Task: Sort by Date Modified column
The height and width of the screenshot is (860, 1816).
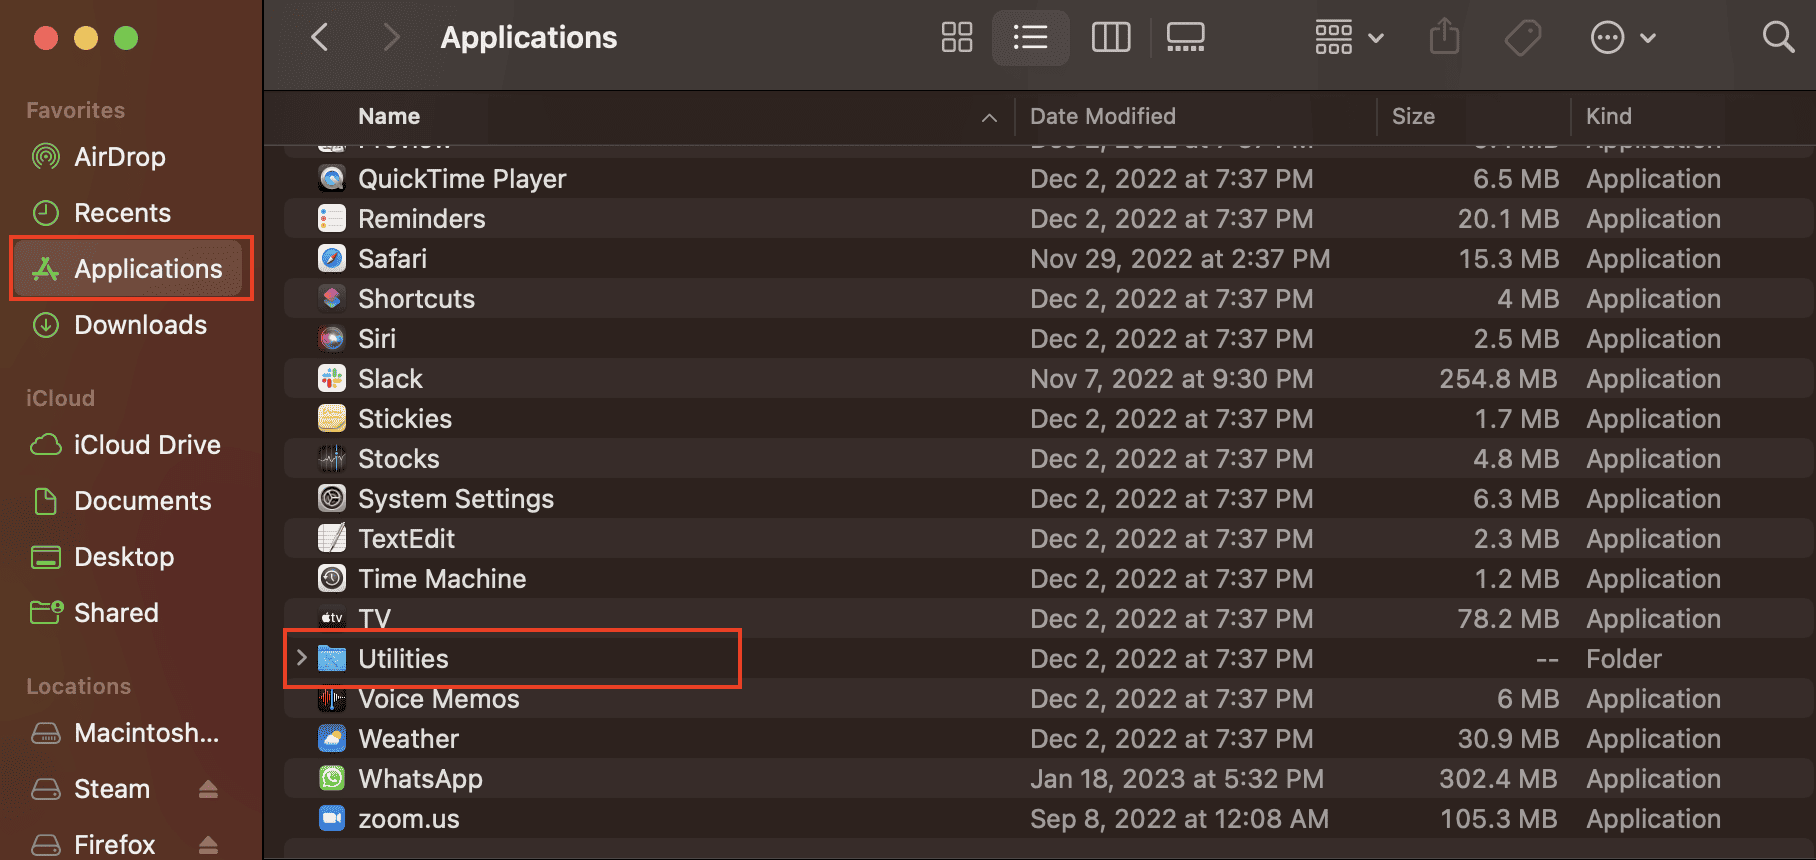Action: click(x=1102, y=116)
